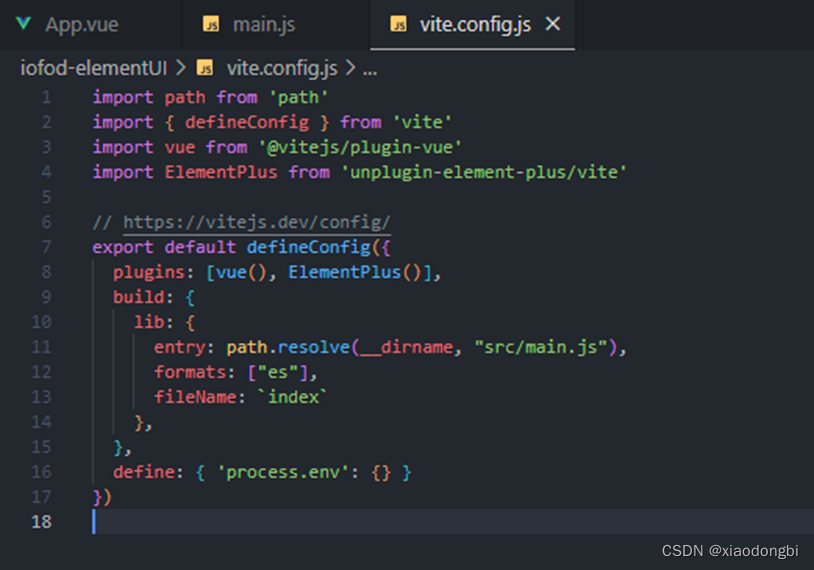Image resolution: width=814 pixels, height=570 pixels.
Task: Open the iofod-elementUI breadcrumb folder
Action: click(x=93, y=68)
